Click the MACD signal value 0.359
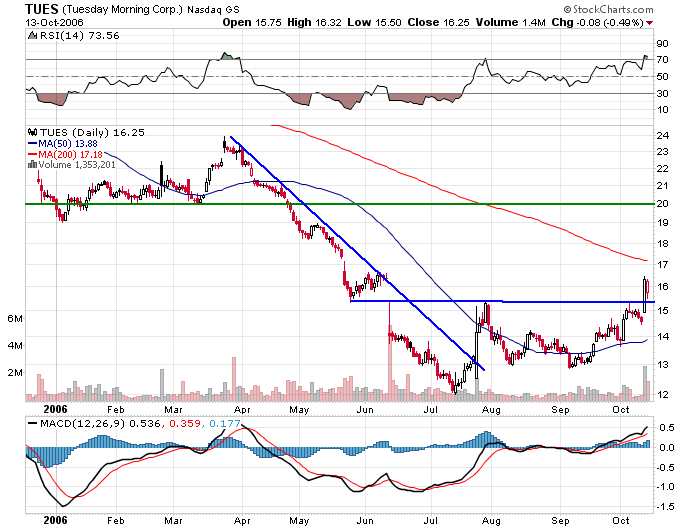This screenshot has height=528, width=683. tap(185, 423)
